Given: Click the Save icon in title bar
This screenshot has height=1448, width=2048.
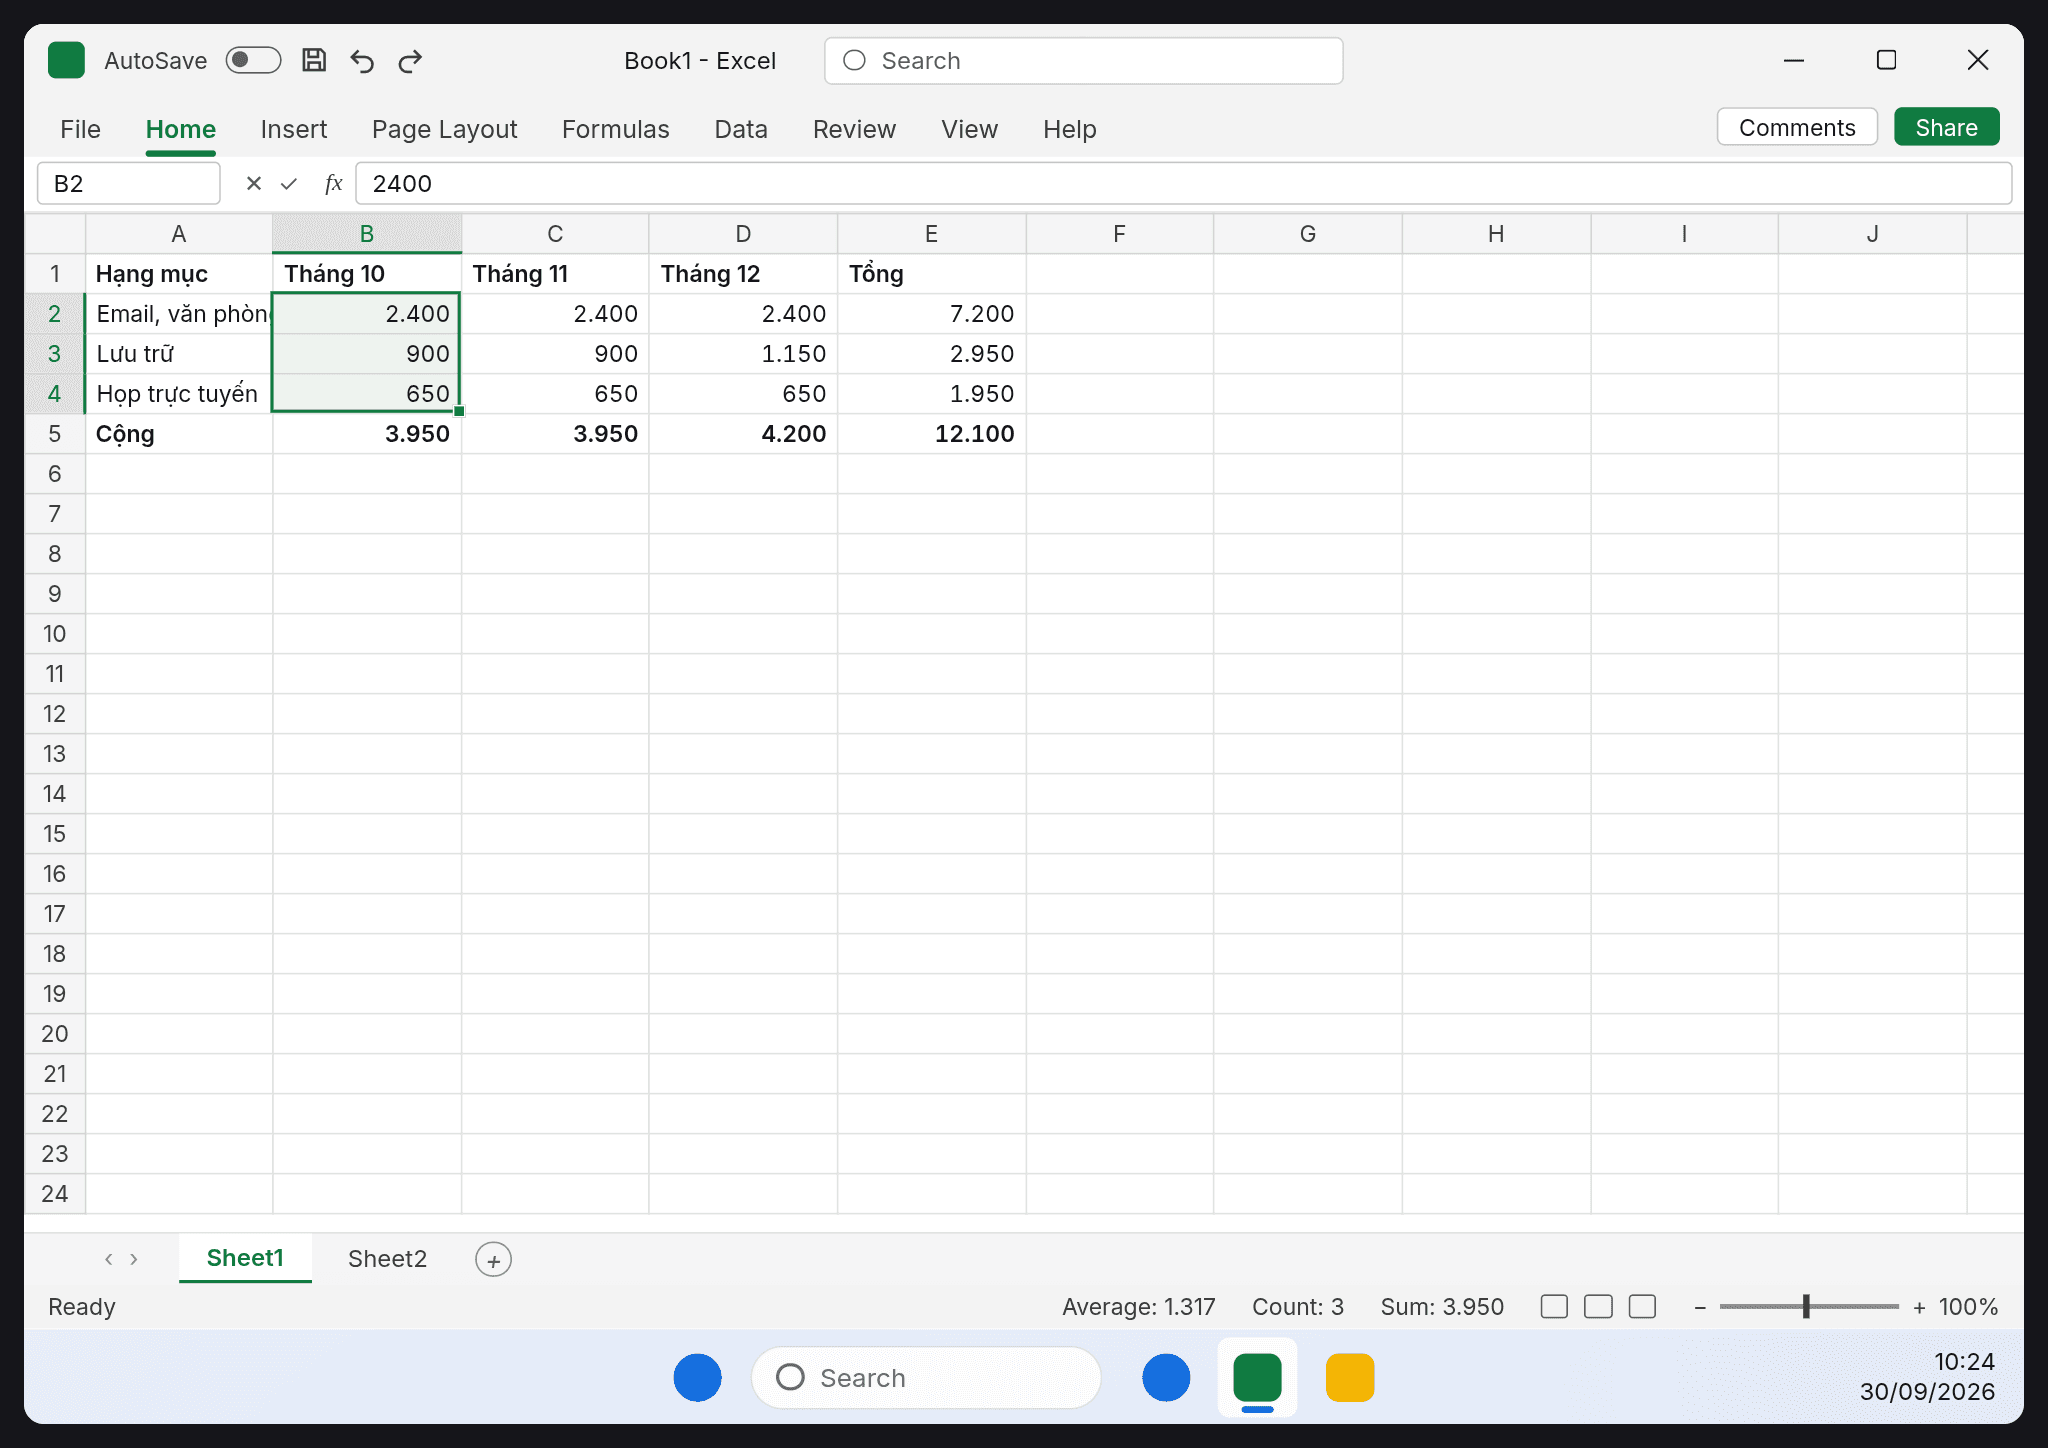Looking at the screenshot, I should pos(314,60).
